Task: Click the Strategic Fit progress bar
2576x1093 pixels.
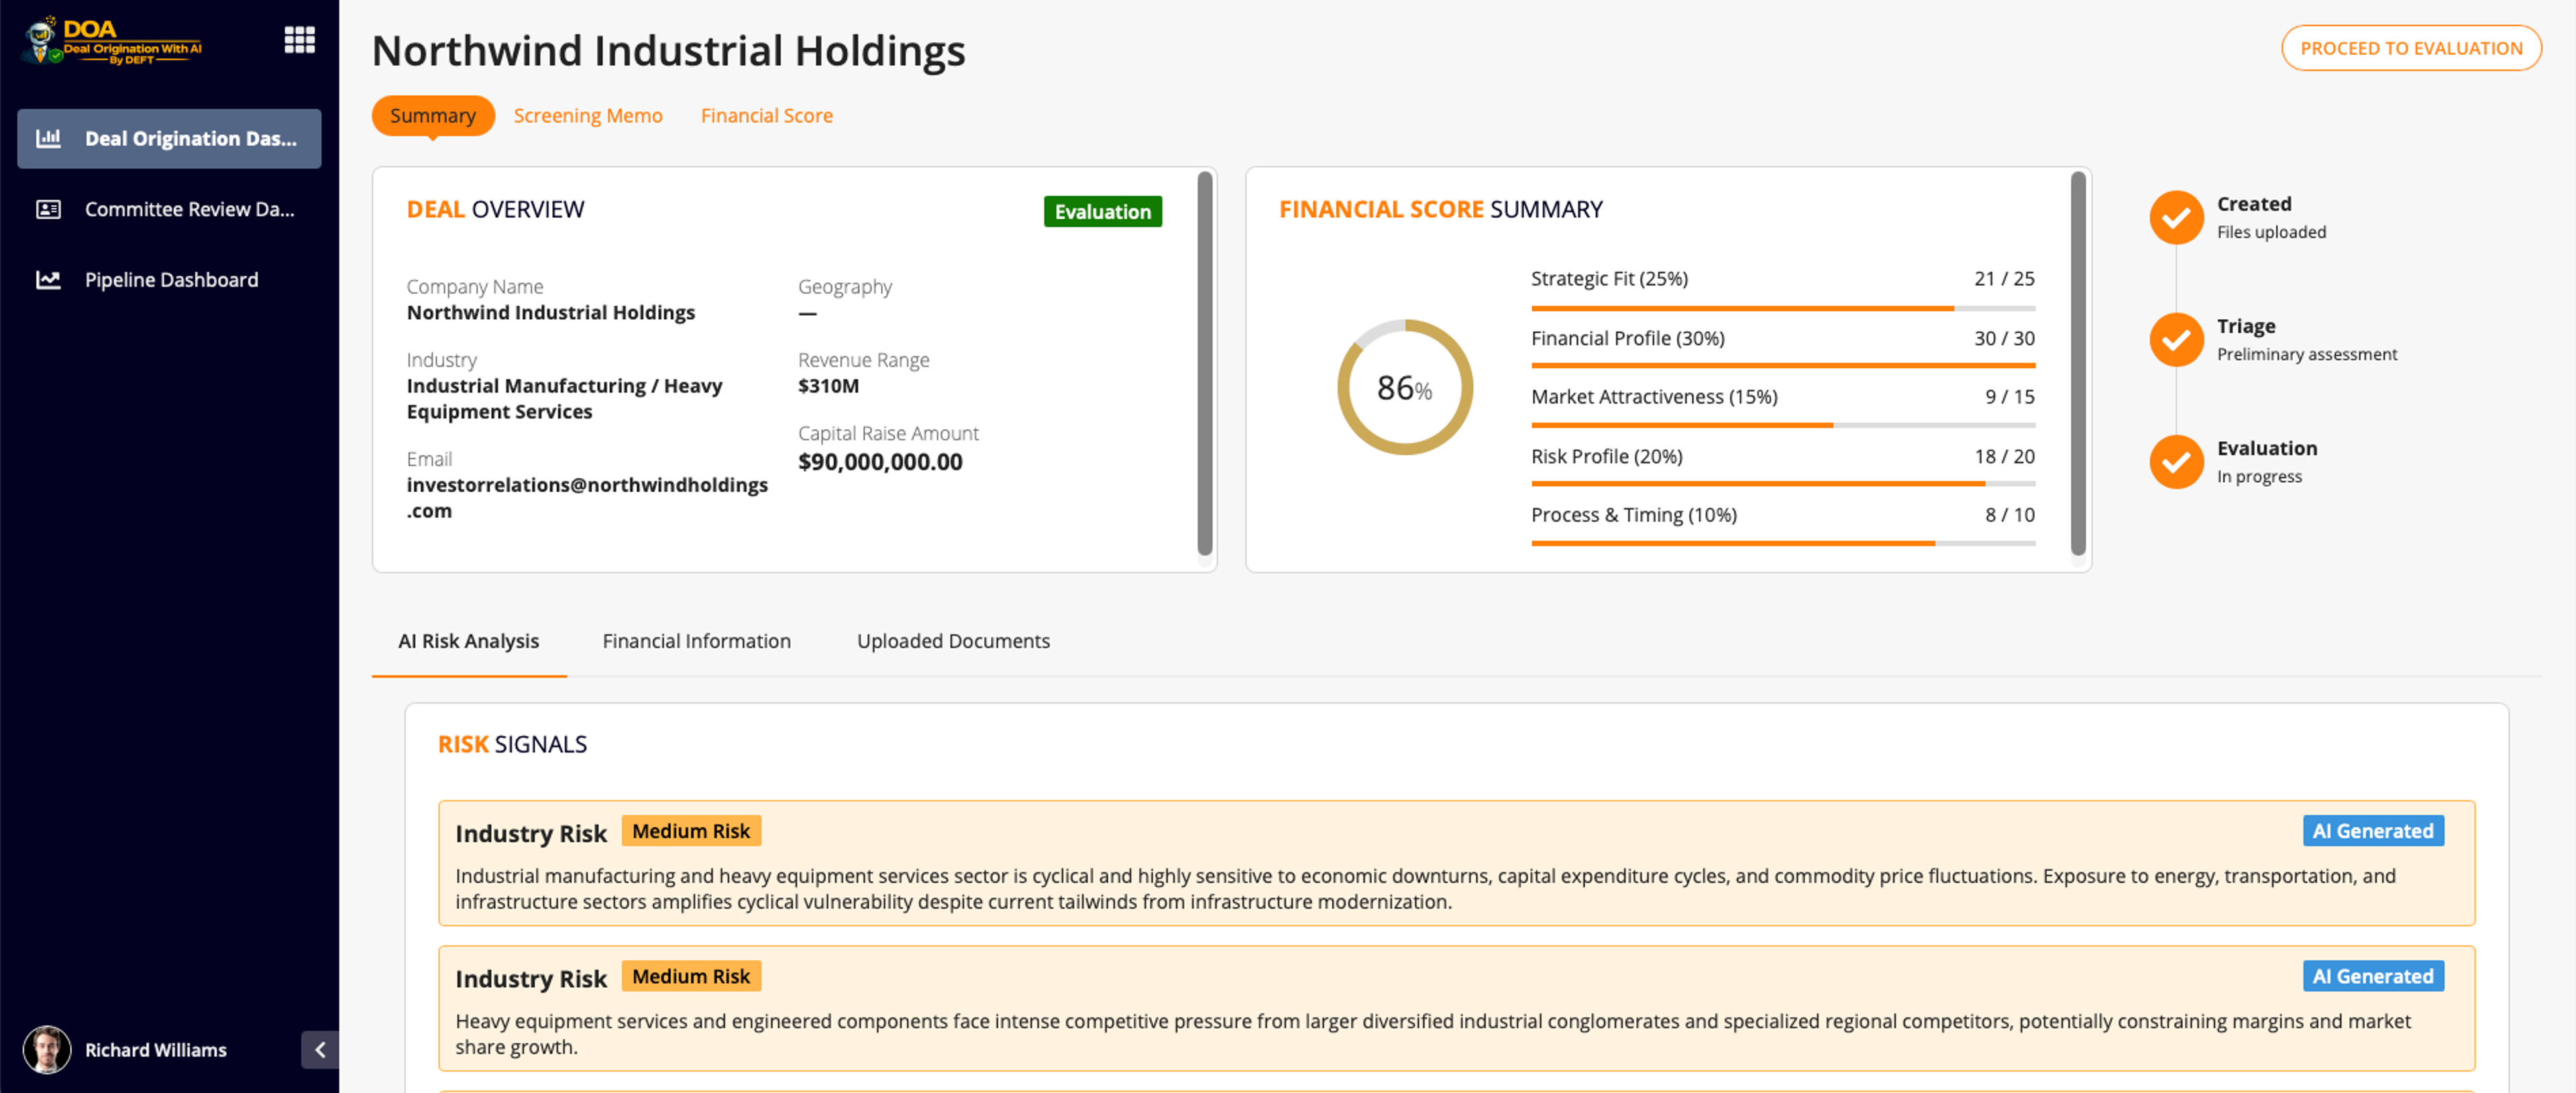Action: pyautogui.click(x=1783, y=308)
